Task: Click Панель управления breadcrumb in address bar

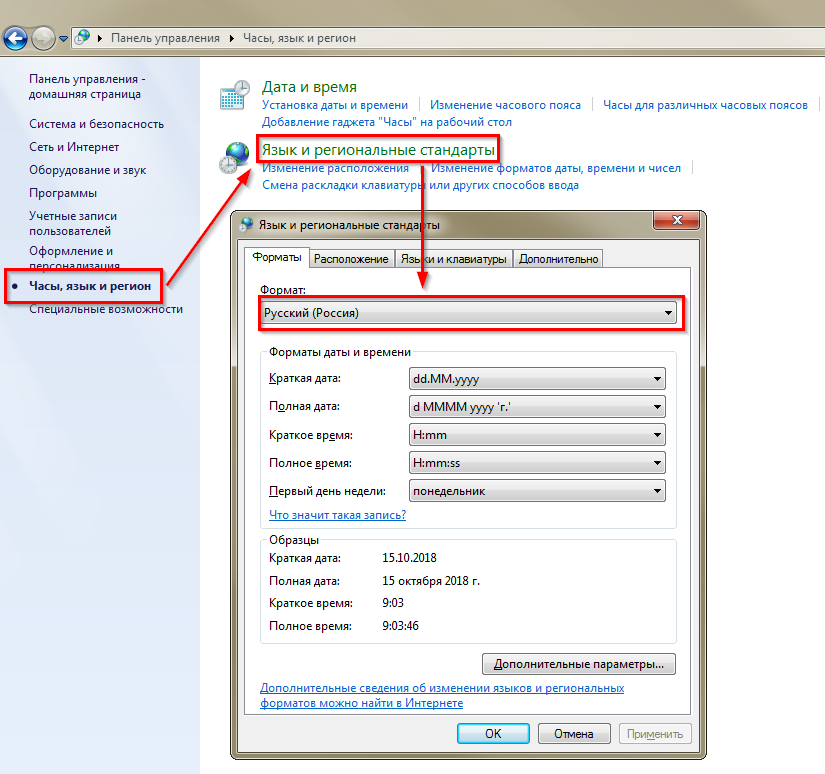Action: point(165,38)
